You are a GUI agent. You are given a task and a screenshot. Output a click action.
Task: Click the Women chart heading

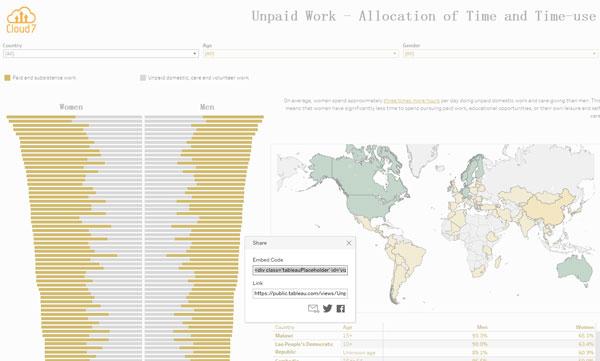point(71,107)
